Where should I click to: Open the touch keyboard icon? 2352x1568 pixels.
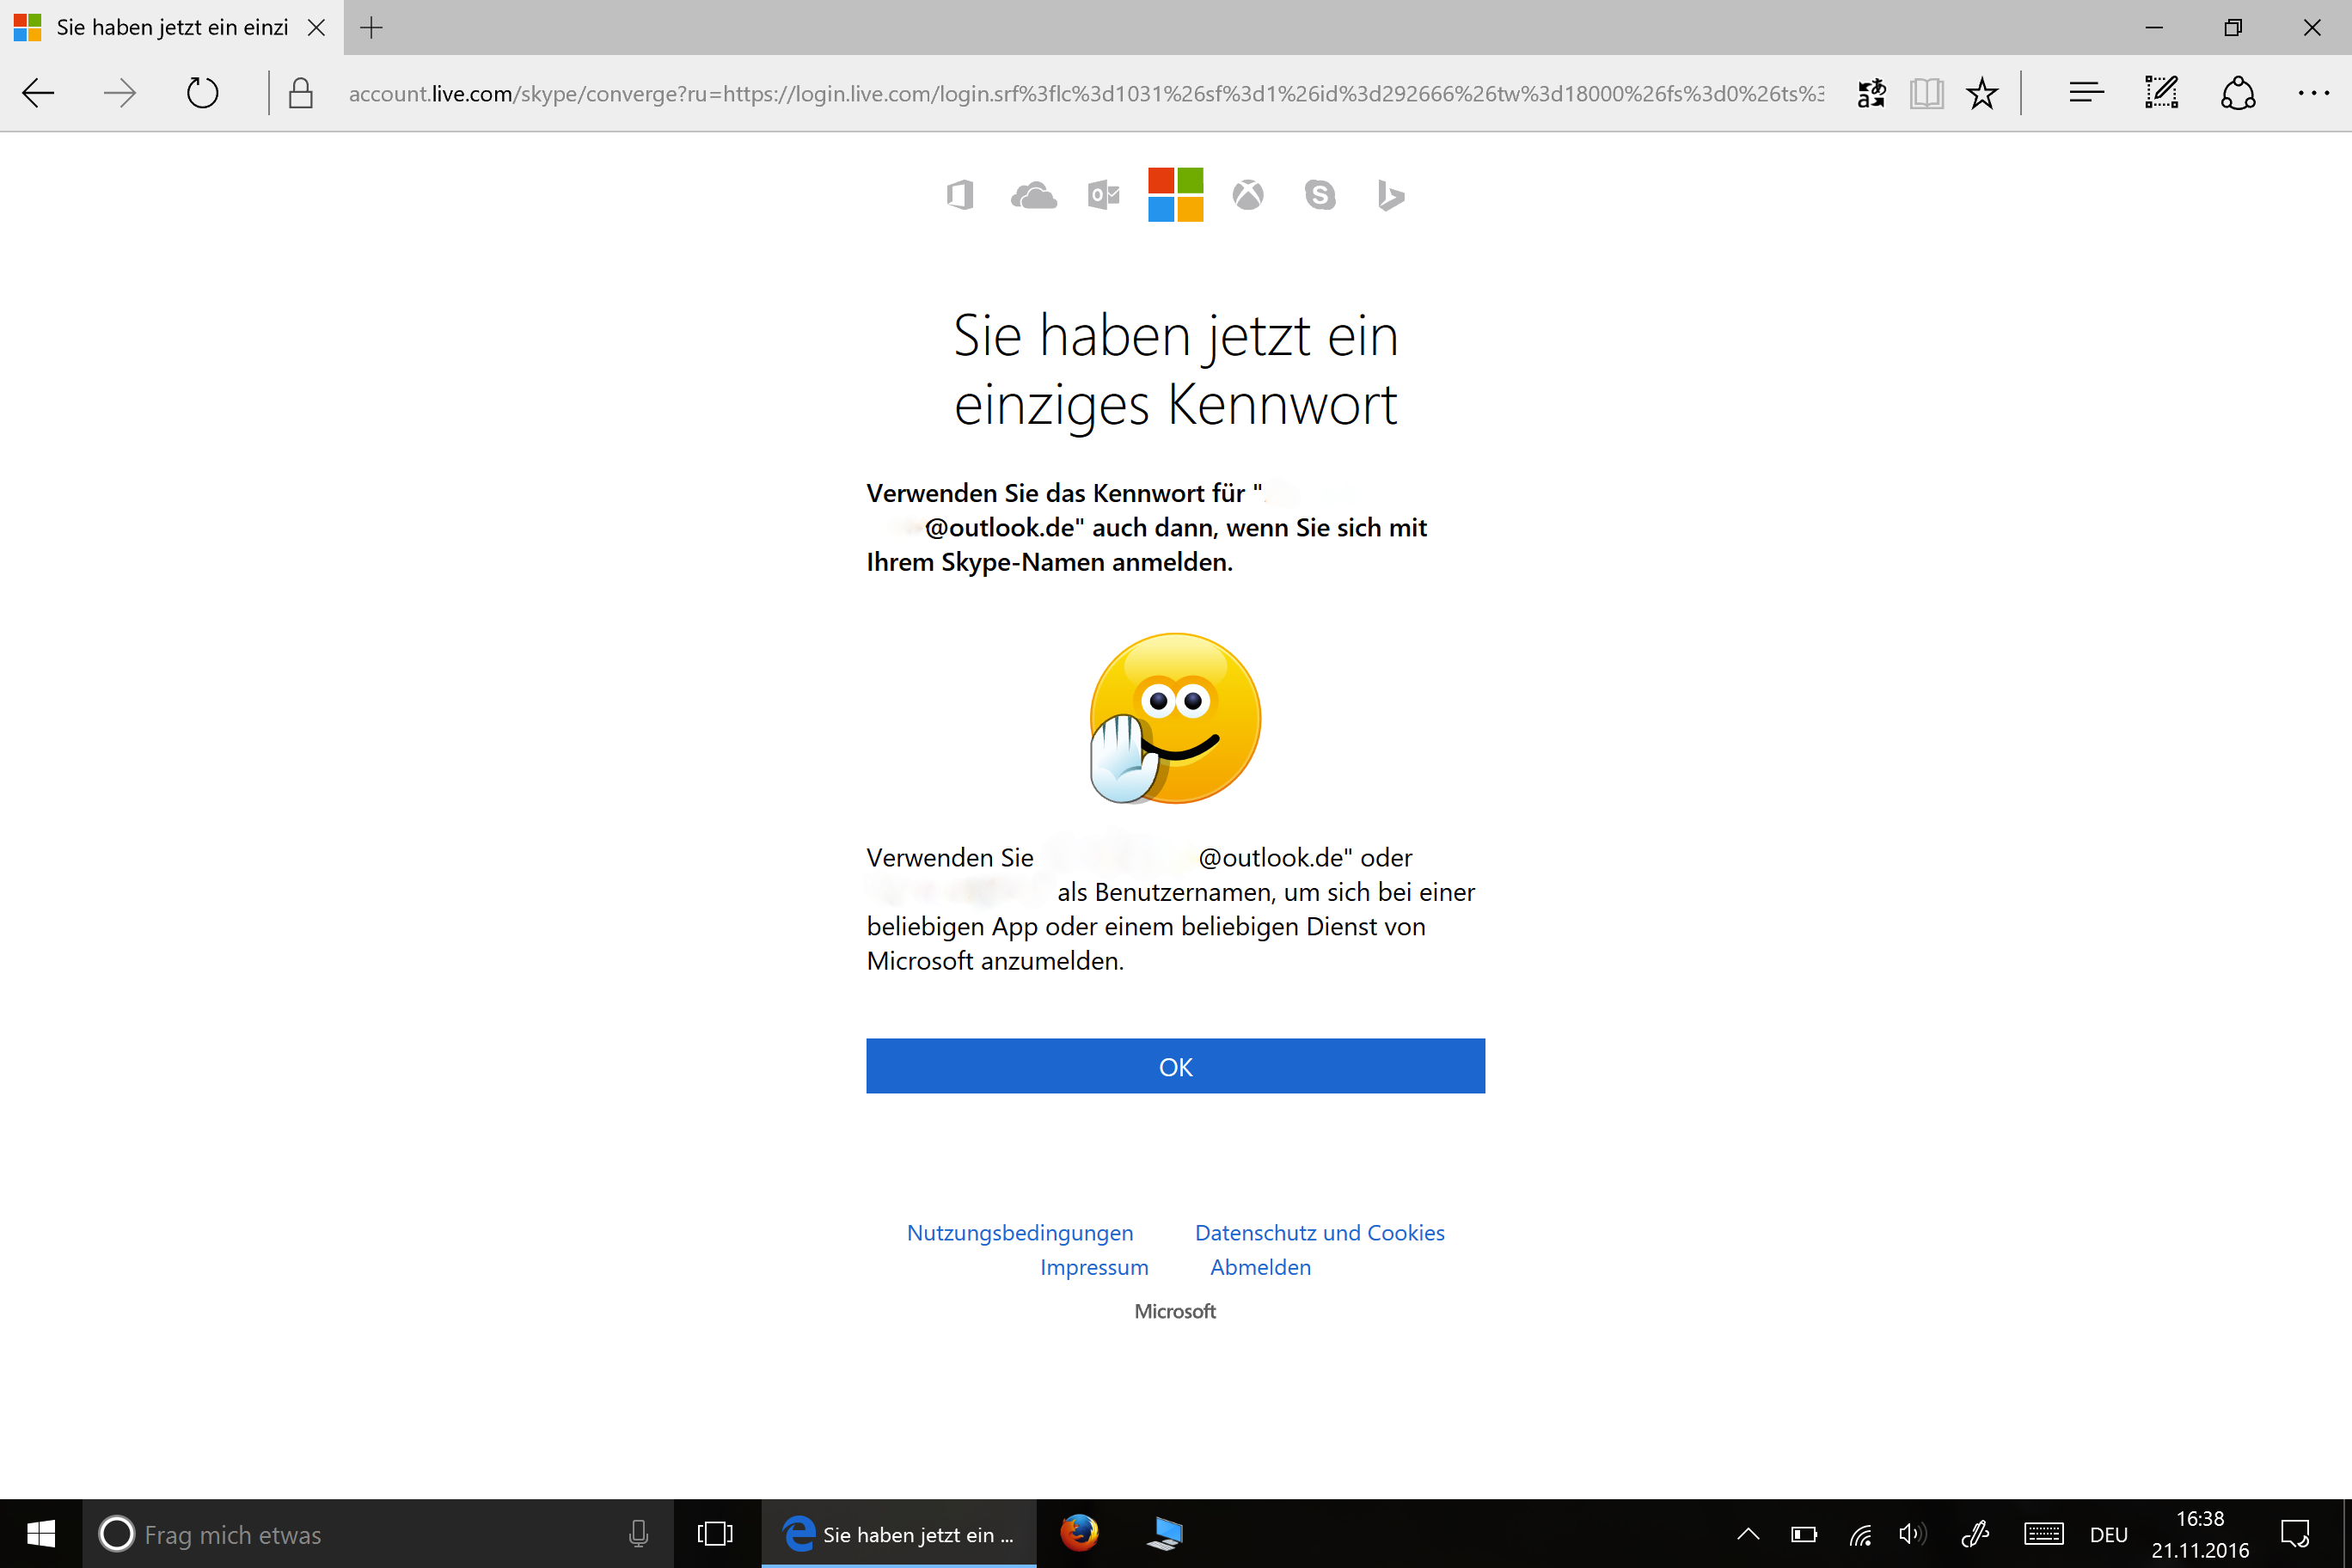2043,1533
